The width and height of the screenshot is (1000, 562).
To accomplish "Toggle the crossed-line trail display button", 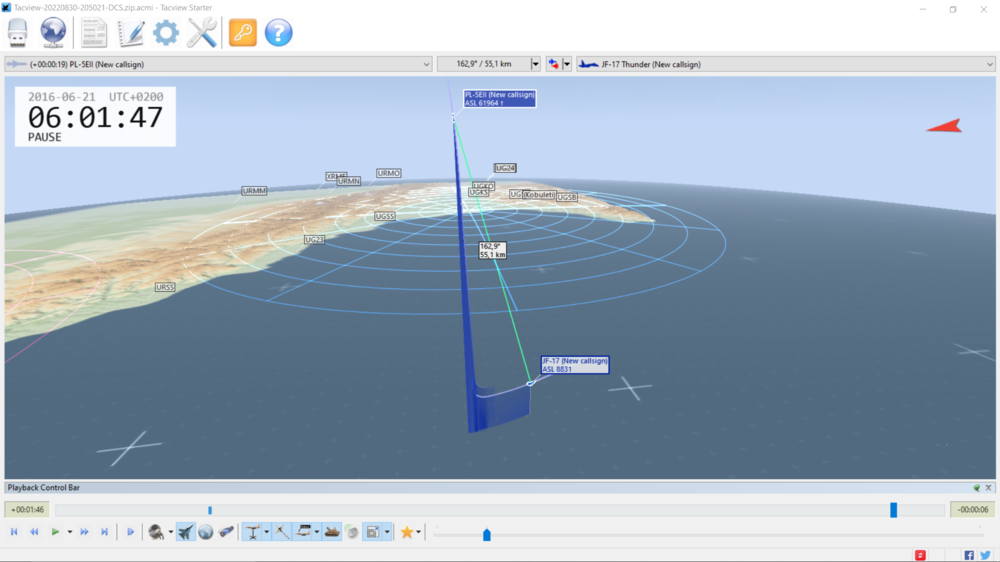I will pyautogui.click(x=283, y=532).
